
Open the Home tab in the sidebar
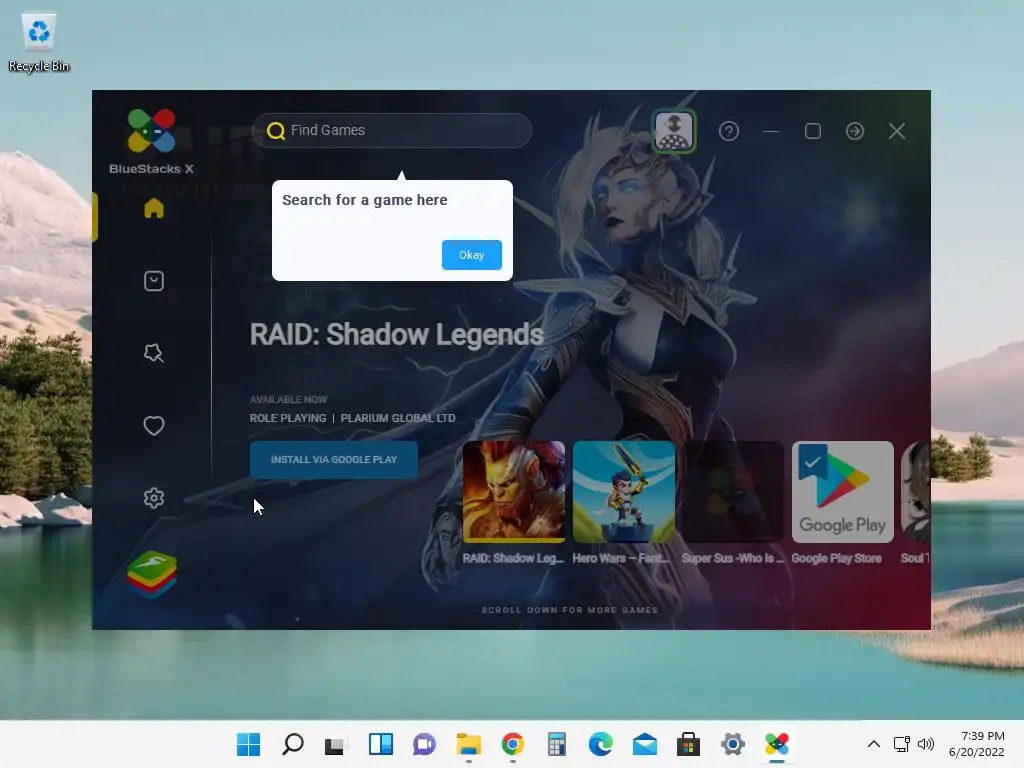[x=153, y=208]
